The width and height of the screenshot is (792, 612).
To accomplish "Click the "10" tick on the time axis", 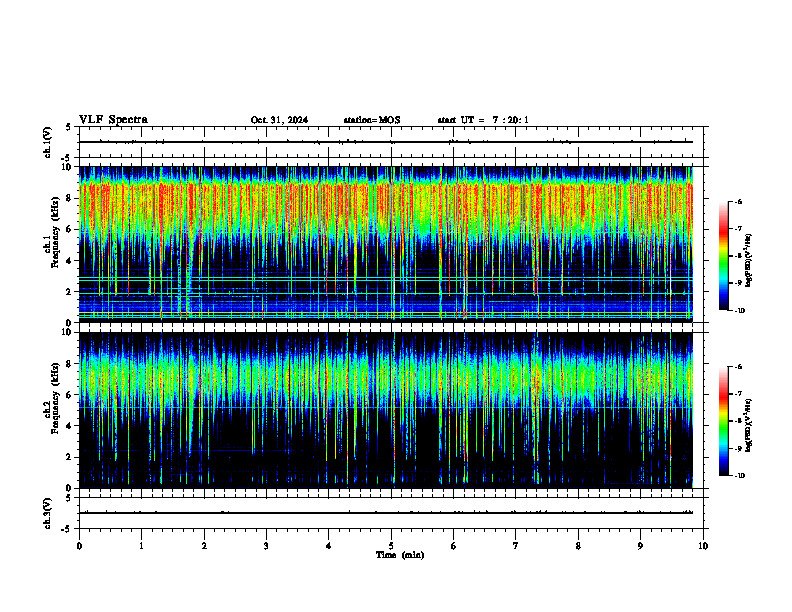I will coord(703,546).
